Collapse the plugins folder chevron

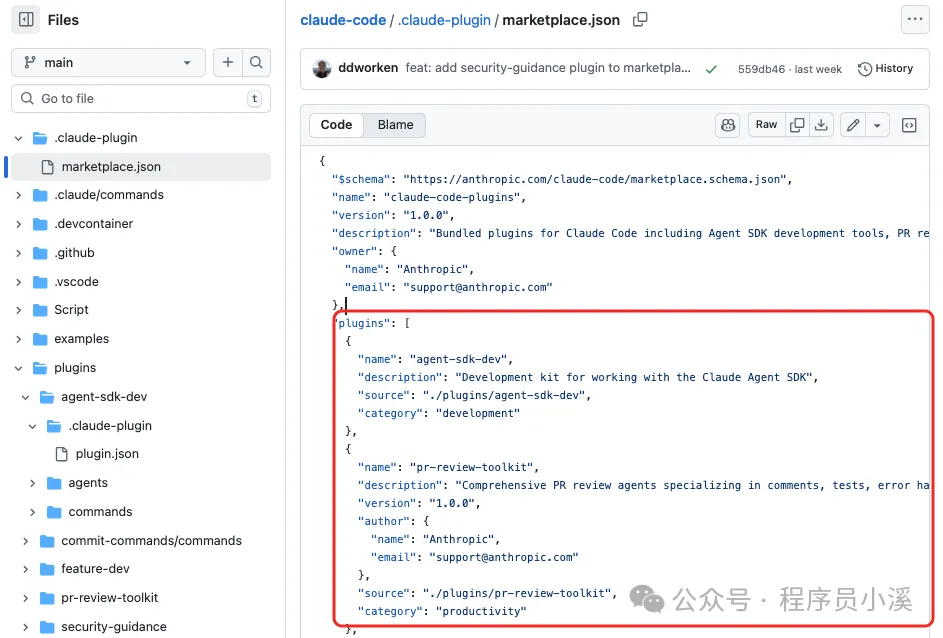(x=19, y=368)
